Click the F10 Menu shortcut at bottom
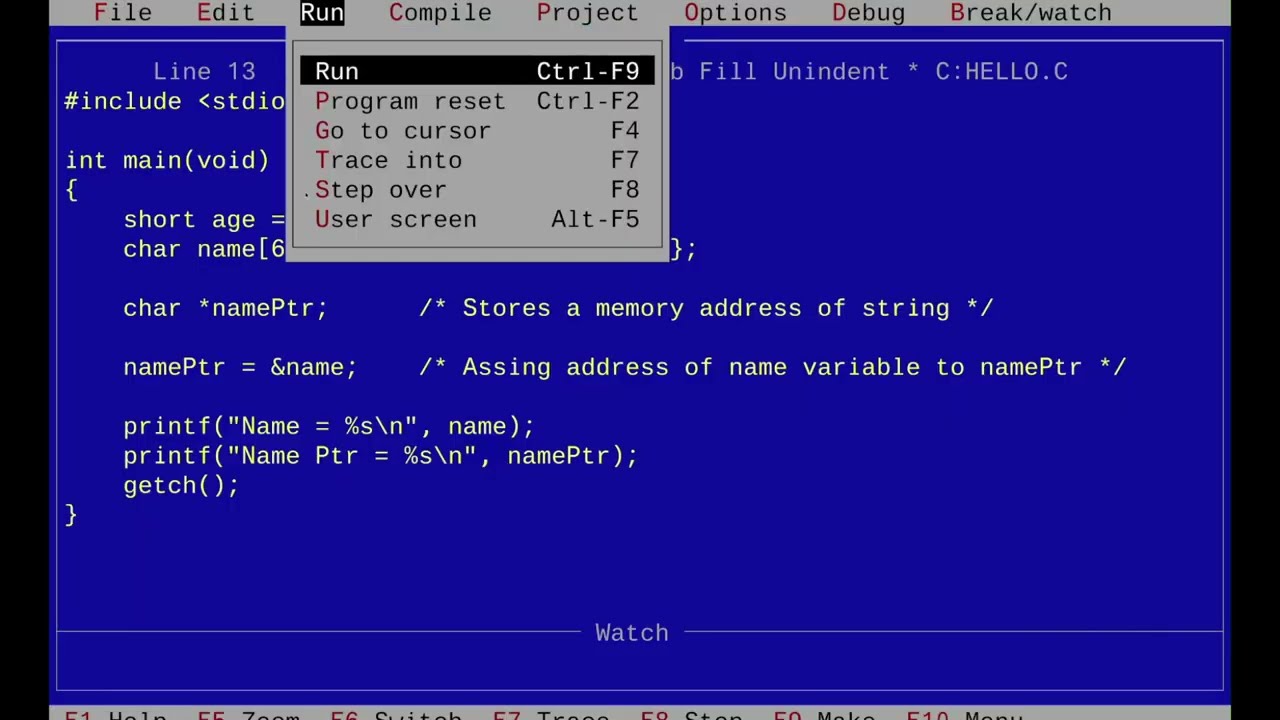Image resolution: width=1280 pixels, height=720 pixels. tap(964, 716)
